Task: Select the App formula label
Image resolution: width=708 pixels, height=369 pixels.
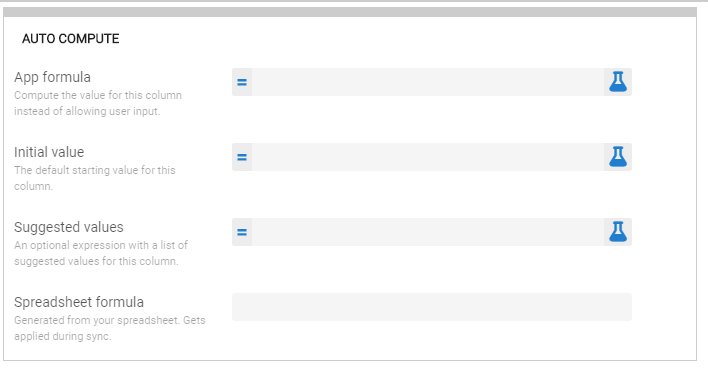Action: [52, 77]
